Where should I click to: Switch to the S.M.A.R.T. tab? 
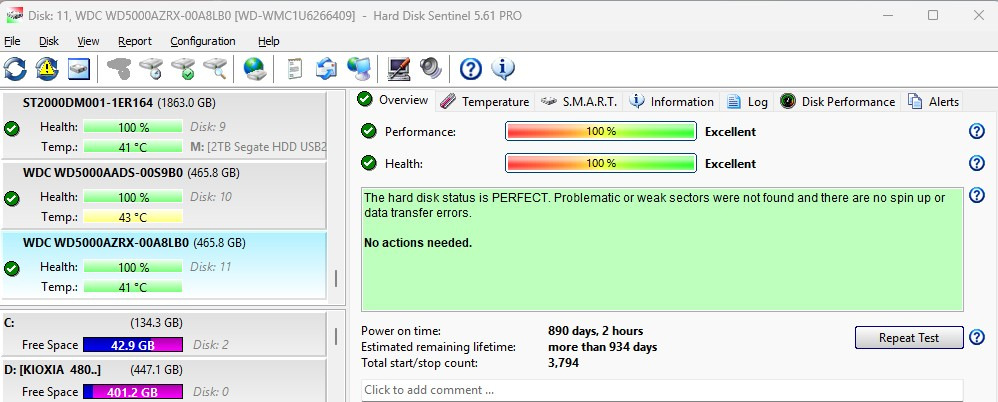click(580, 101)
